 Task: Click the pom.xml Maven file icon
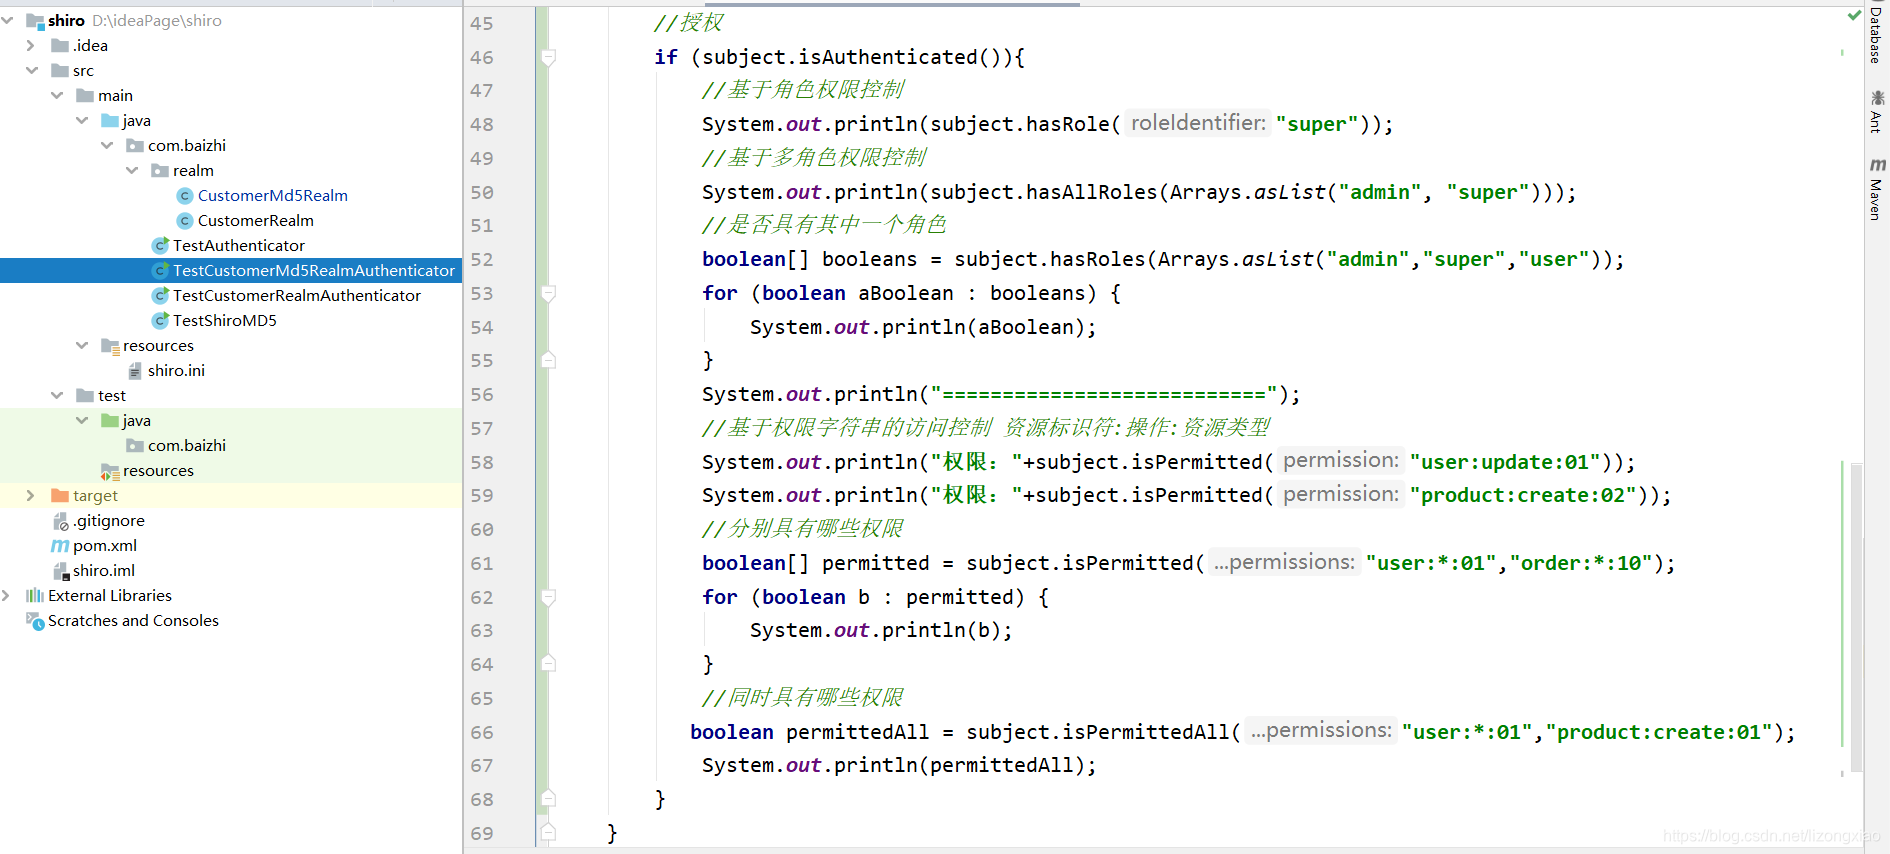click(x=60, y=545)
